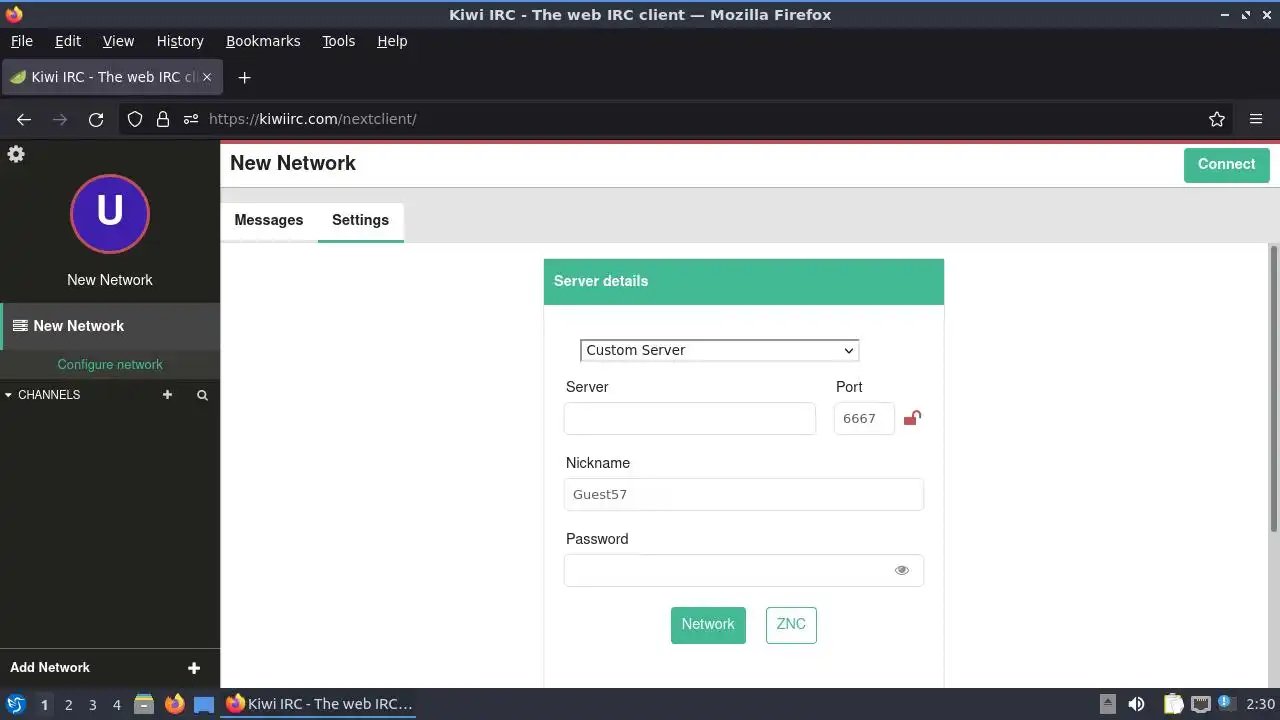Click the Add Network label
Viewport: 1280px width, 720px height.
[x=50, y=668]
